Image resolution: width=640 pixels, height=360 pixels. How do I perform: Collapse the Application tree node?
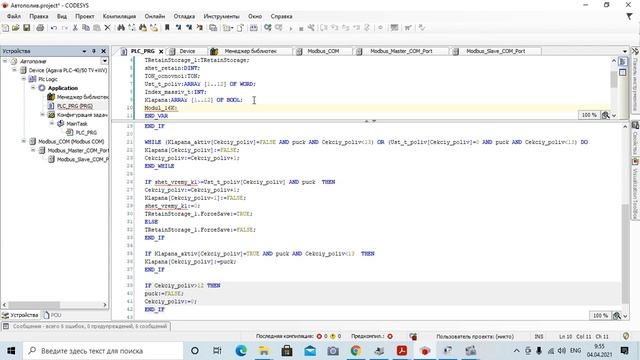click(33, 88)
